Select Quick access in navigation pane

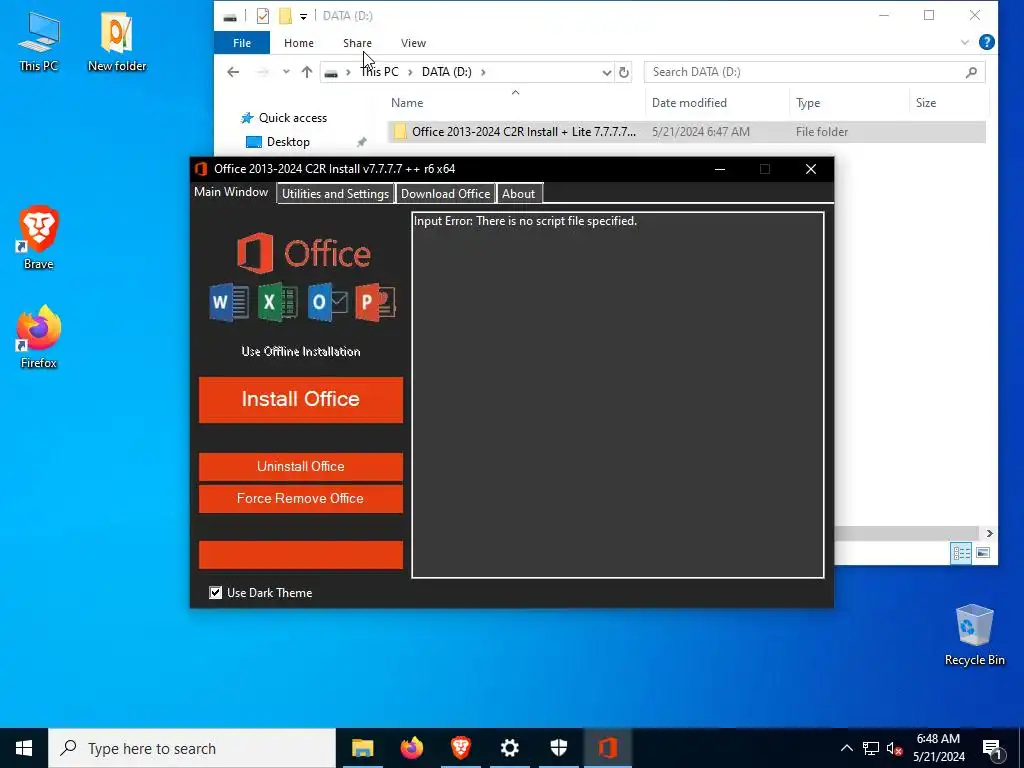click(285, 118)
